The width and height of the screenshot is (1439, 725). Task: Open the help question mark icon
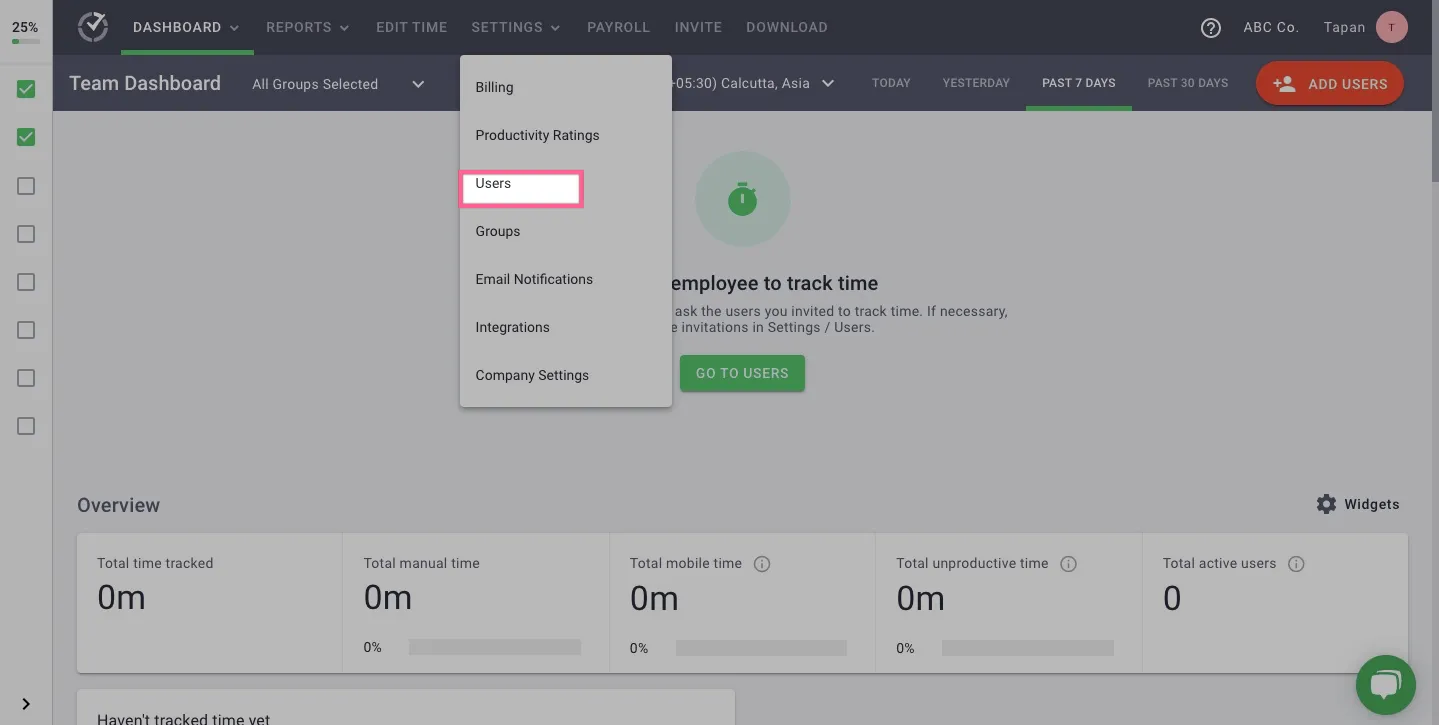[x=1211, y=28]
